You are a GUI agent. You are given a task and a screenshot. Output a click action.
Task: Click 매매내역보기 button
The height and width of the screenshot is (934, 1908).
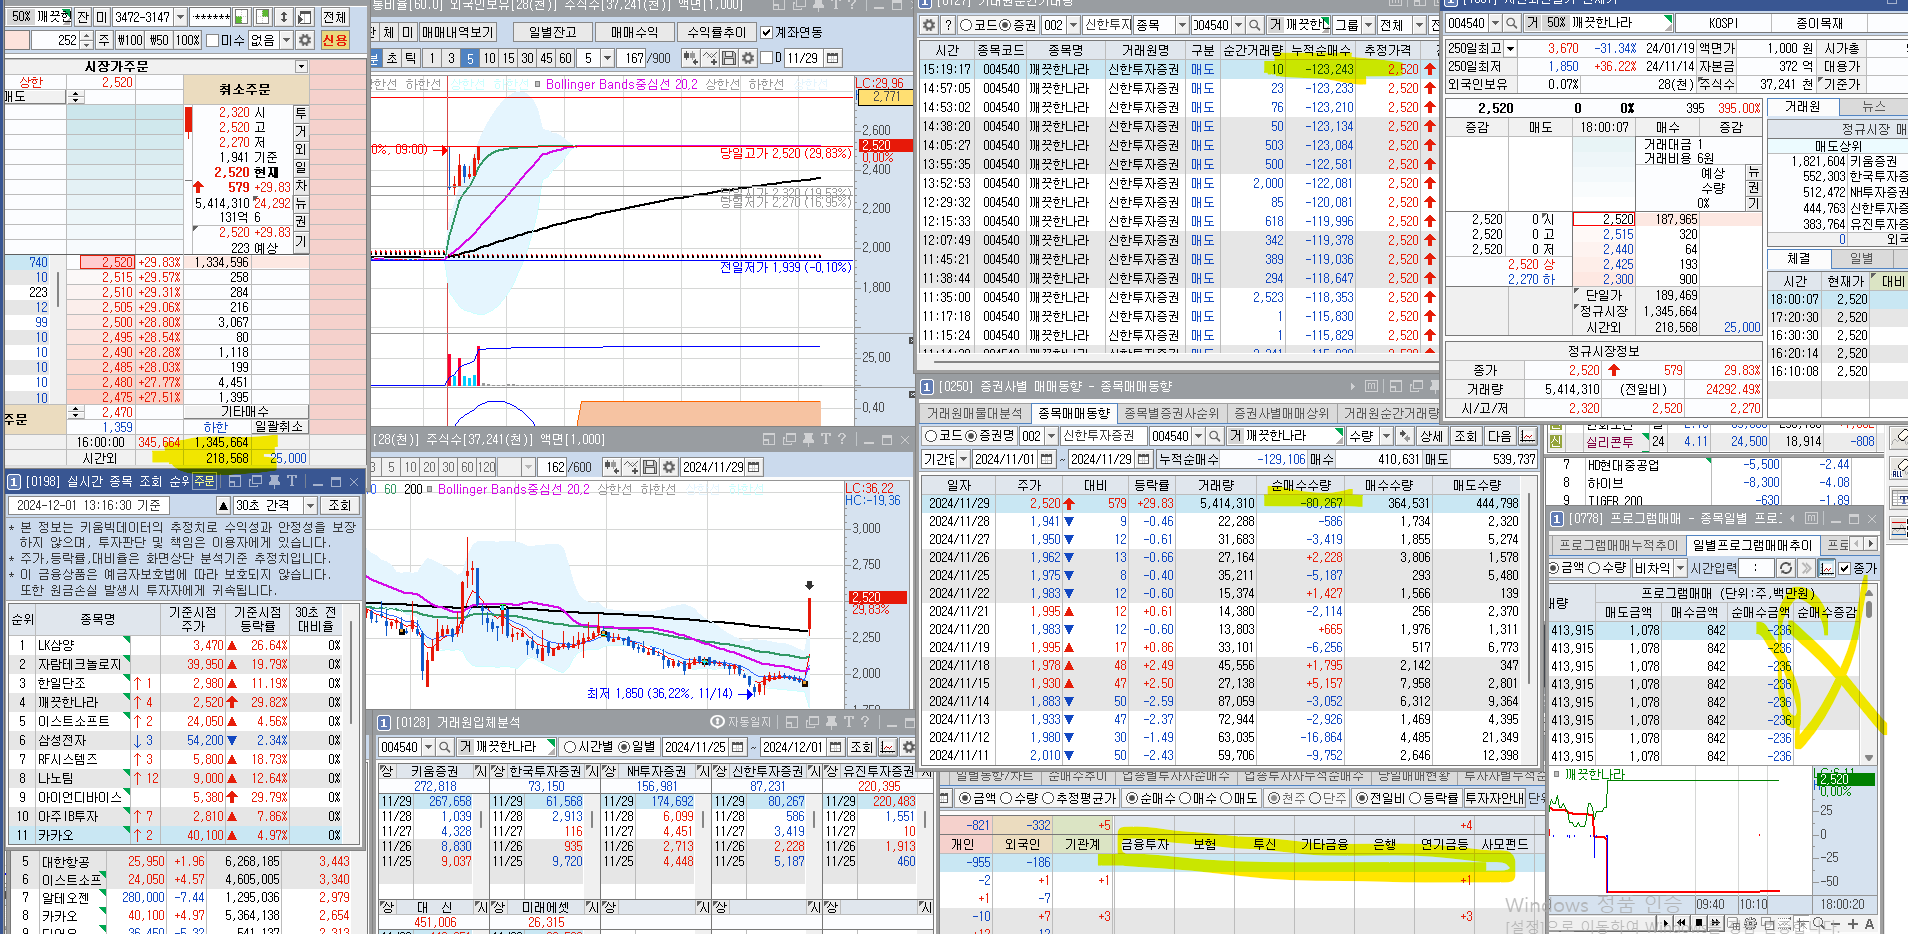pos(457,32)
